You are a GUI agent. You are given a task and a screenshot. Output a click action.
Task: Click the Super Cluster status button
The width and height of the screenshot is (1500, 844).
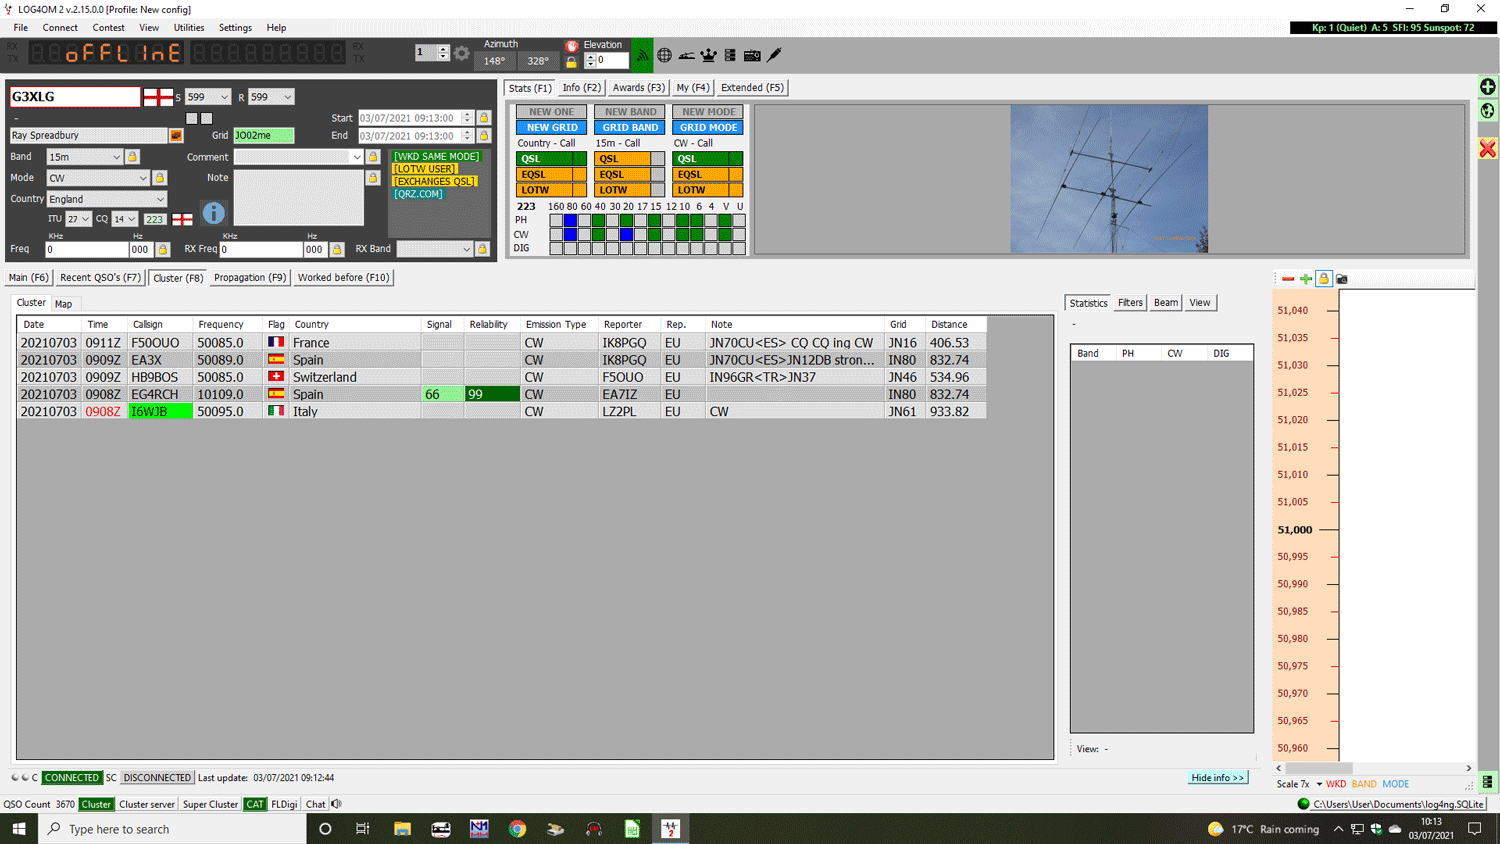[210, 804]
